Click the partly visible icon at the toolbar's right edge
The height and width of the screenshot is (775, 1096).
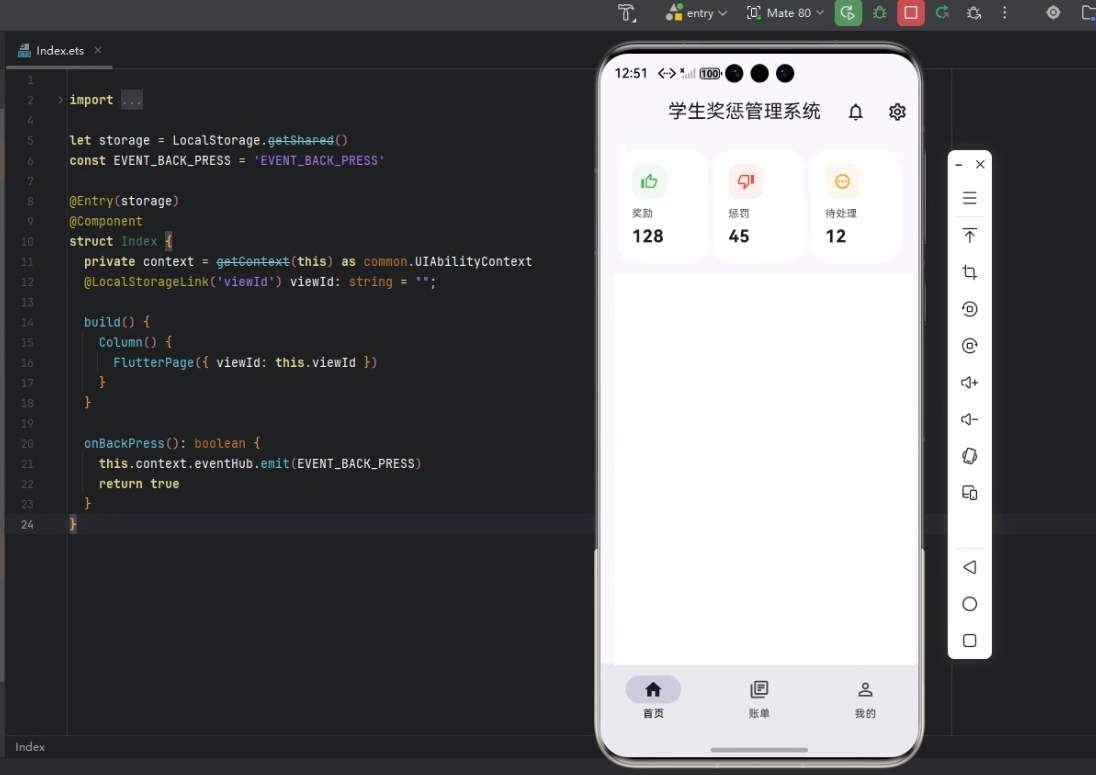1089,13
